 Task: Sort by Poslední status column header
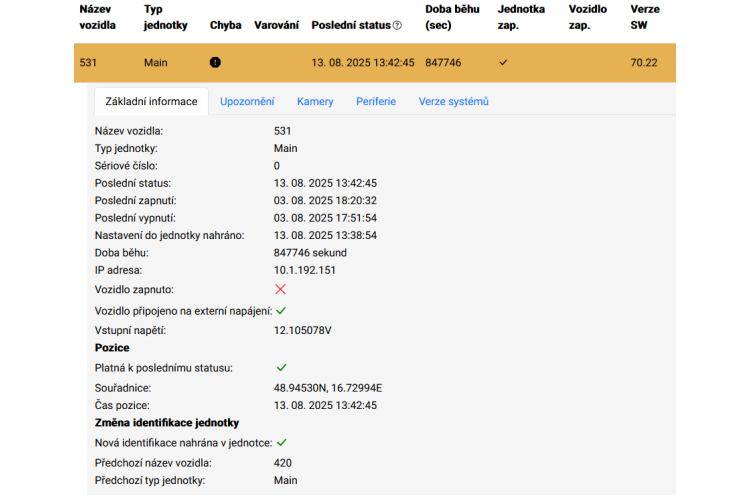(351, 25)
